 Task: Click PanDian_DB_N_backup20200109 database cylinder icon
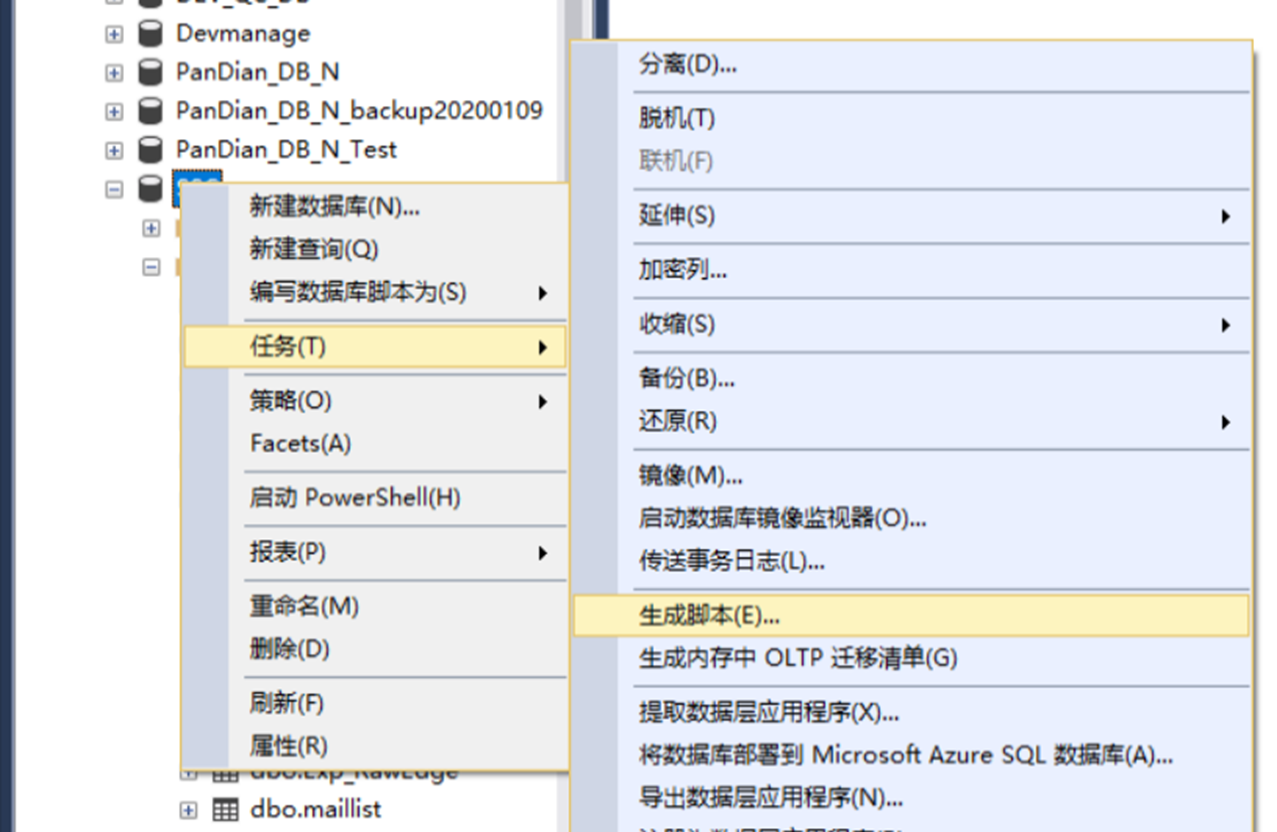[150, 110]
